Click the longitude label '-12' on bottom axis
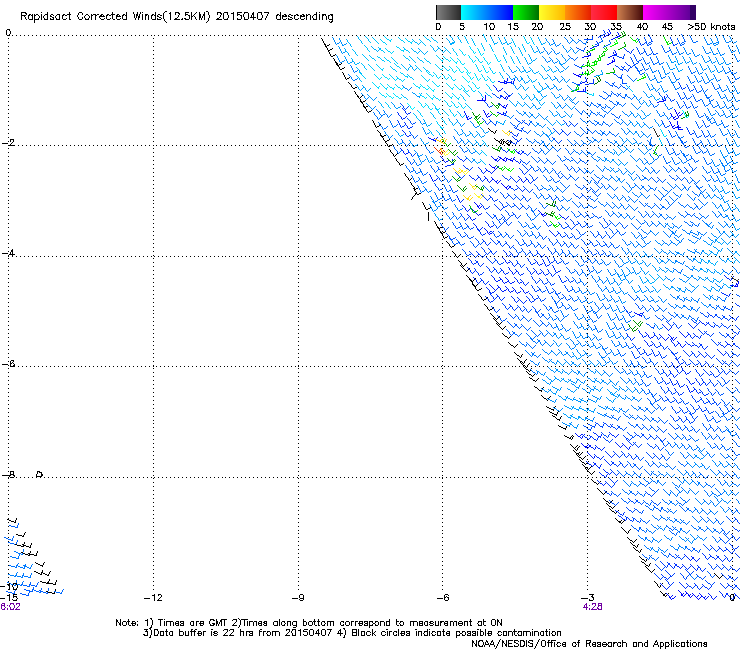 [x=153, y=598]
